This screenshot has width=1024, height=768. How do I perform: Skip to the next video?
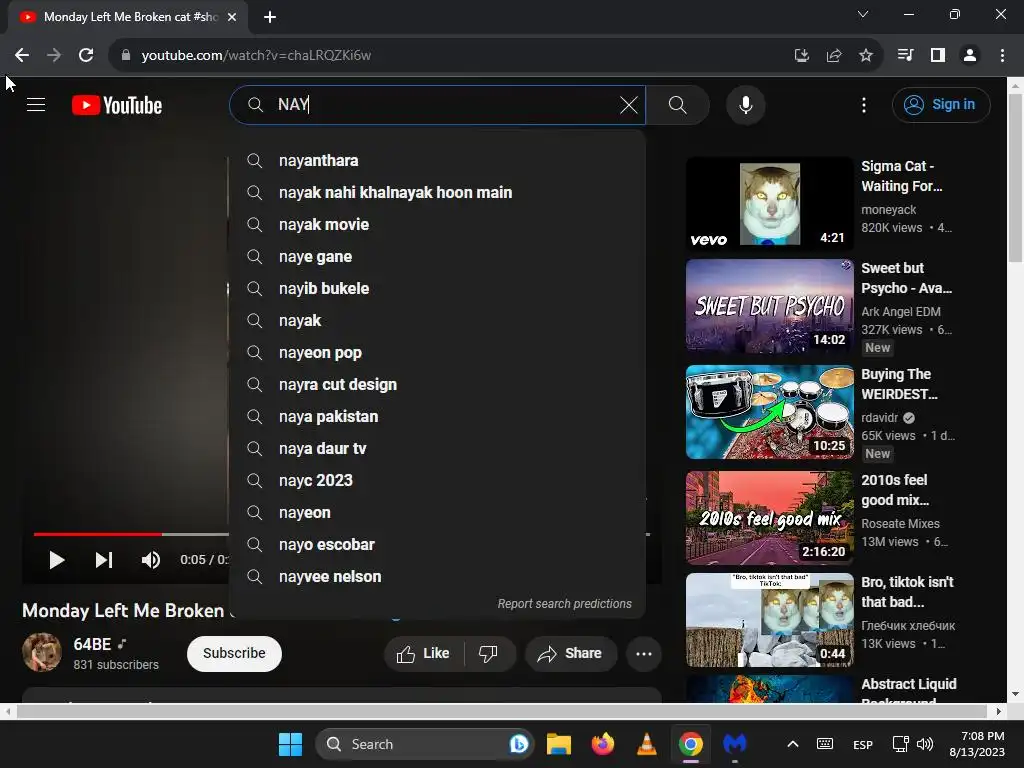104,560
